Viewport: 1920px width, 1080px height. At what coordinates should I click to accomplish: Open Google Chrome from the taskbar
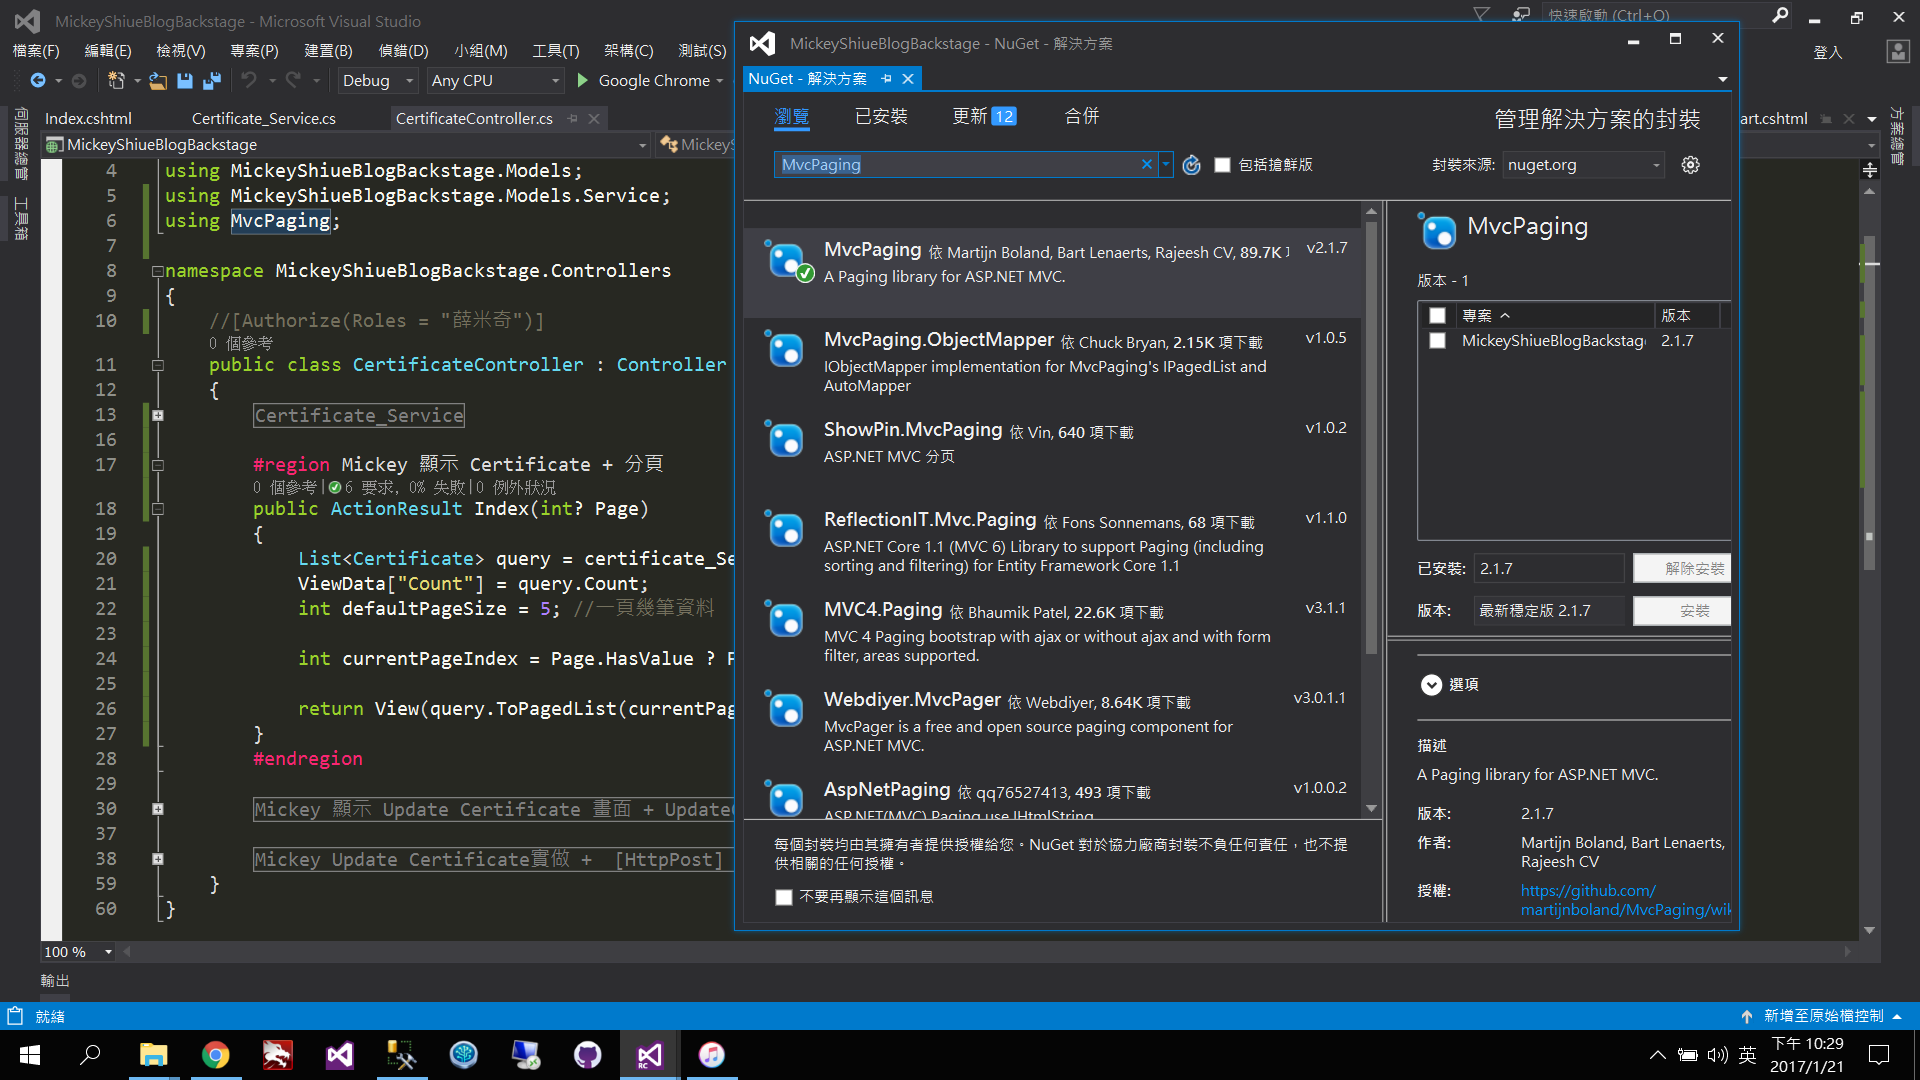215,1055
